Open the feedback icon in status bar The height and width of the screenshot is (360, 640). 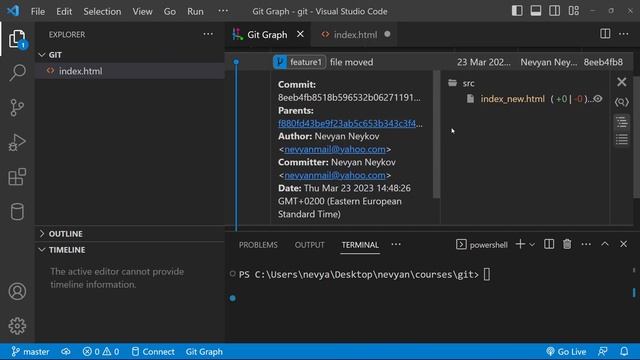pos(603,351)
